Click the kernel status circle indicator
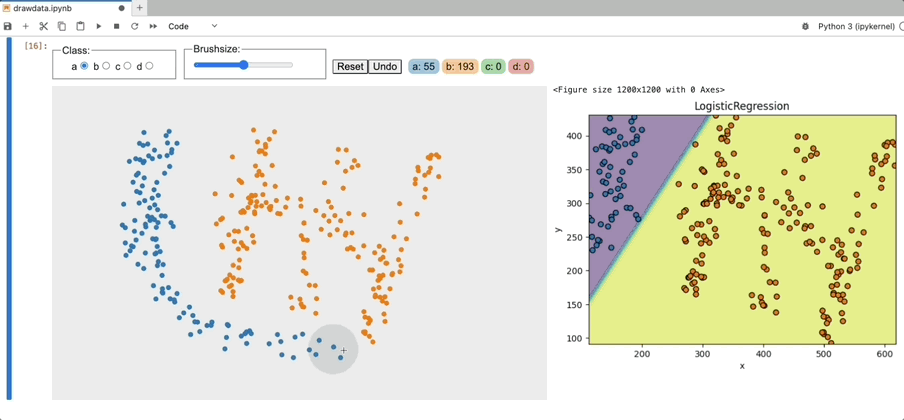This screenshot has height=420, width=904. coord(902,27)
